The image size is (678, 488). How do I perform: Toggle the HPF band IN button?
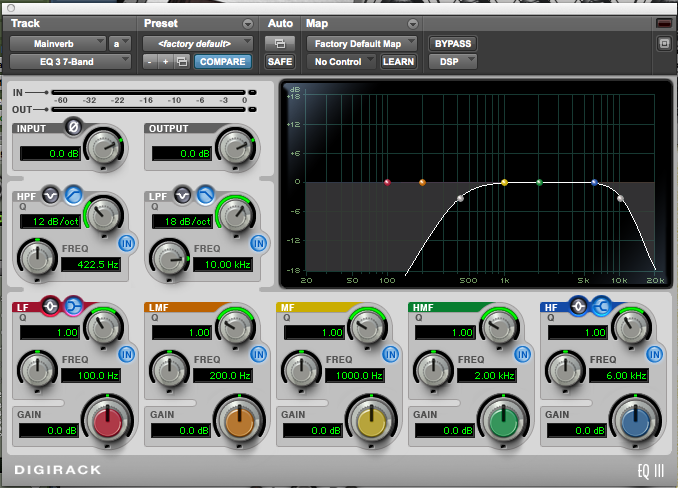[x=127, y=243]
